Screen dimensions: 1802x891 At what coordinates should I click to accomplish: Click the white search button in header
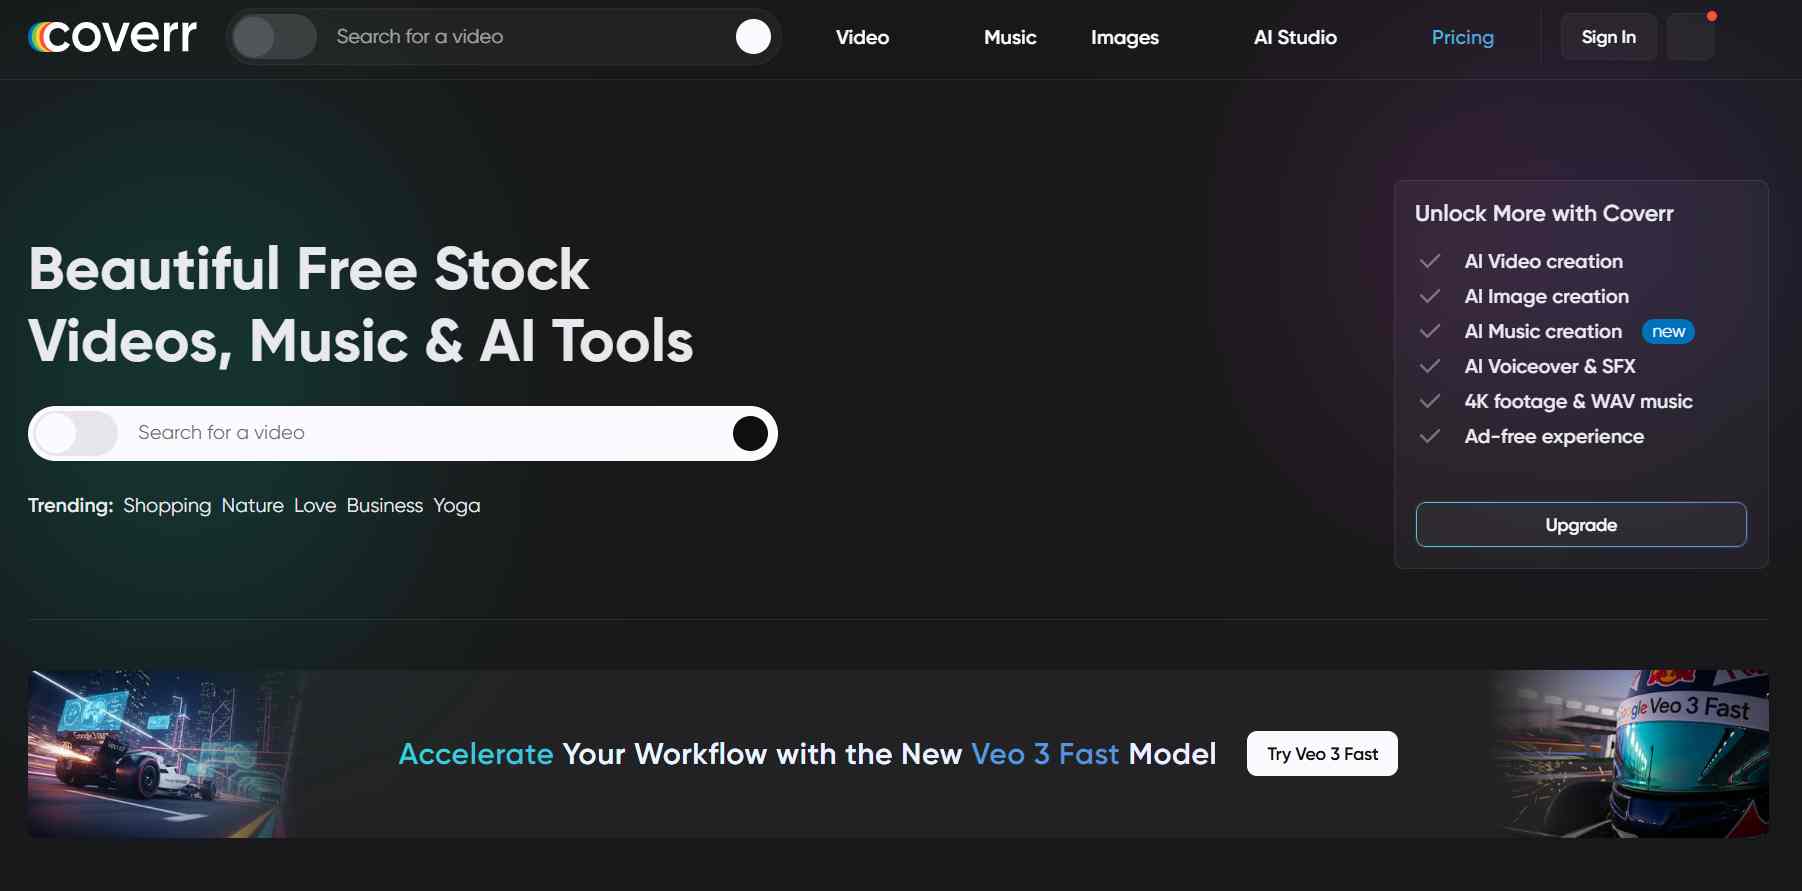pyautogui.click(x=753, y=37)
